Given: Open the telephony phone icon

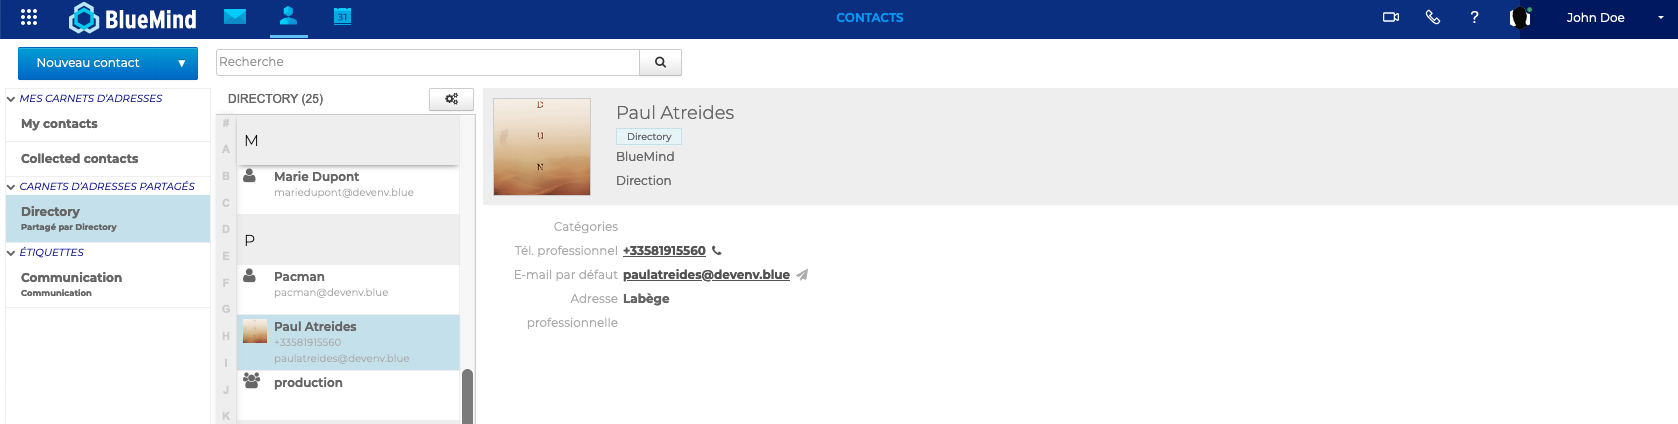Looking at the screenshot, I should pyautogui.click(x=1432, y=17).
